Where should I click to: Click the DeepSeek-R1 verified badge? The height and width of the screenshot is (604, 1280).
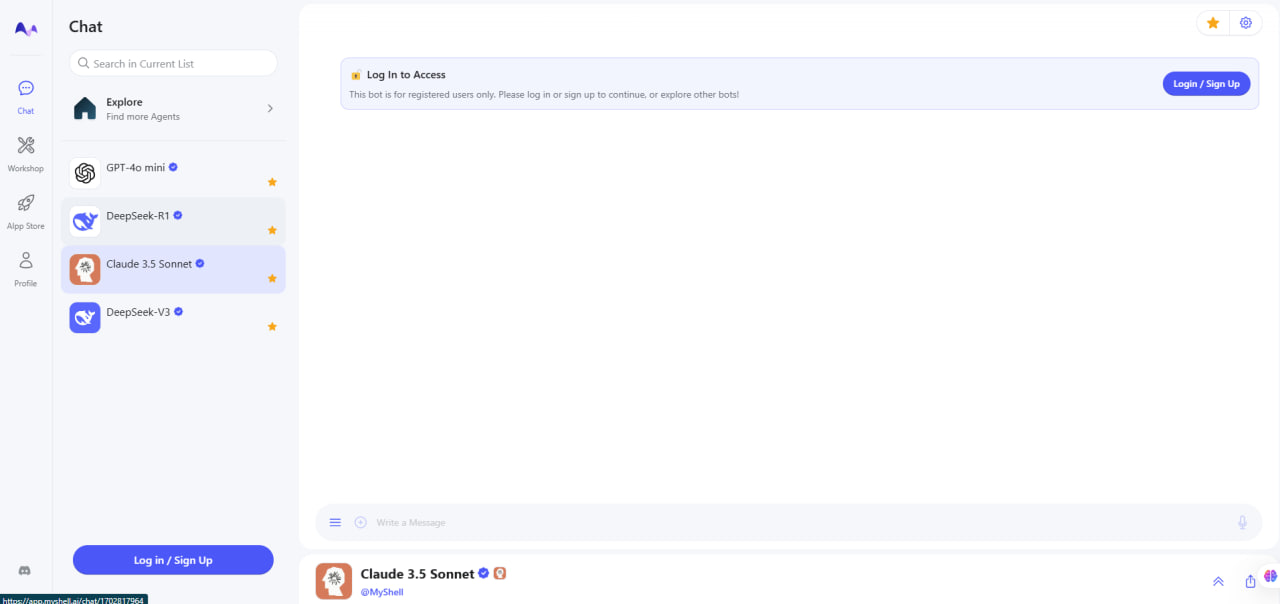178,215
